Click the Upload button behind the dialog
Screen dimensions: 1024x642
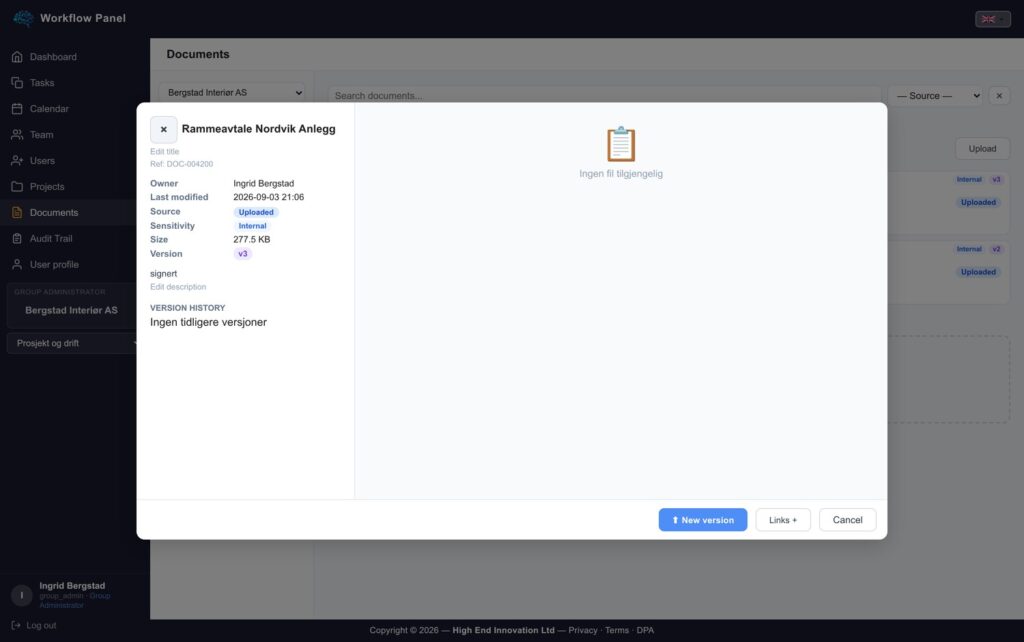pos(982,149)
